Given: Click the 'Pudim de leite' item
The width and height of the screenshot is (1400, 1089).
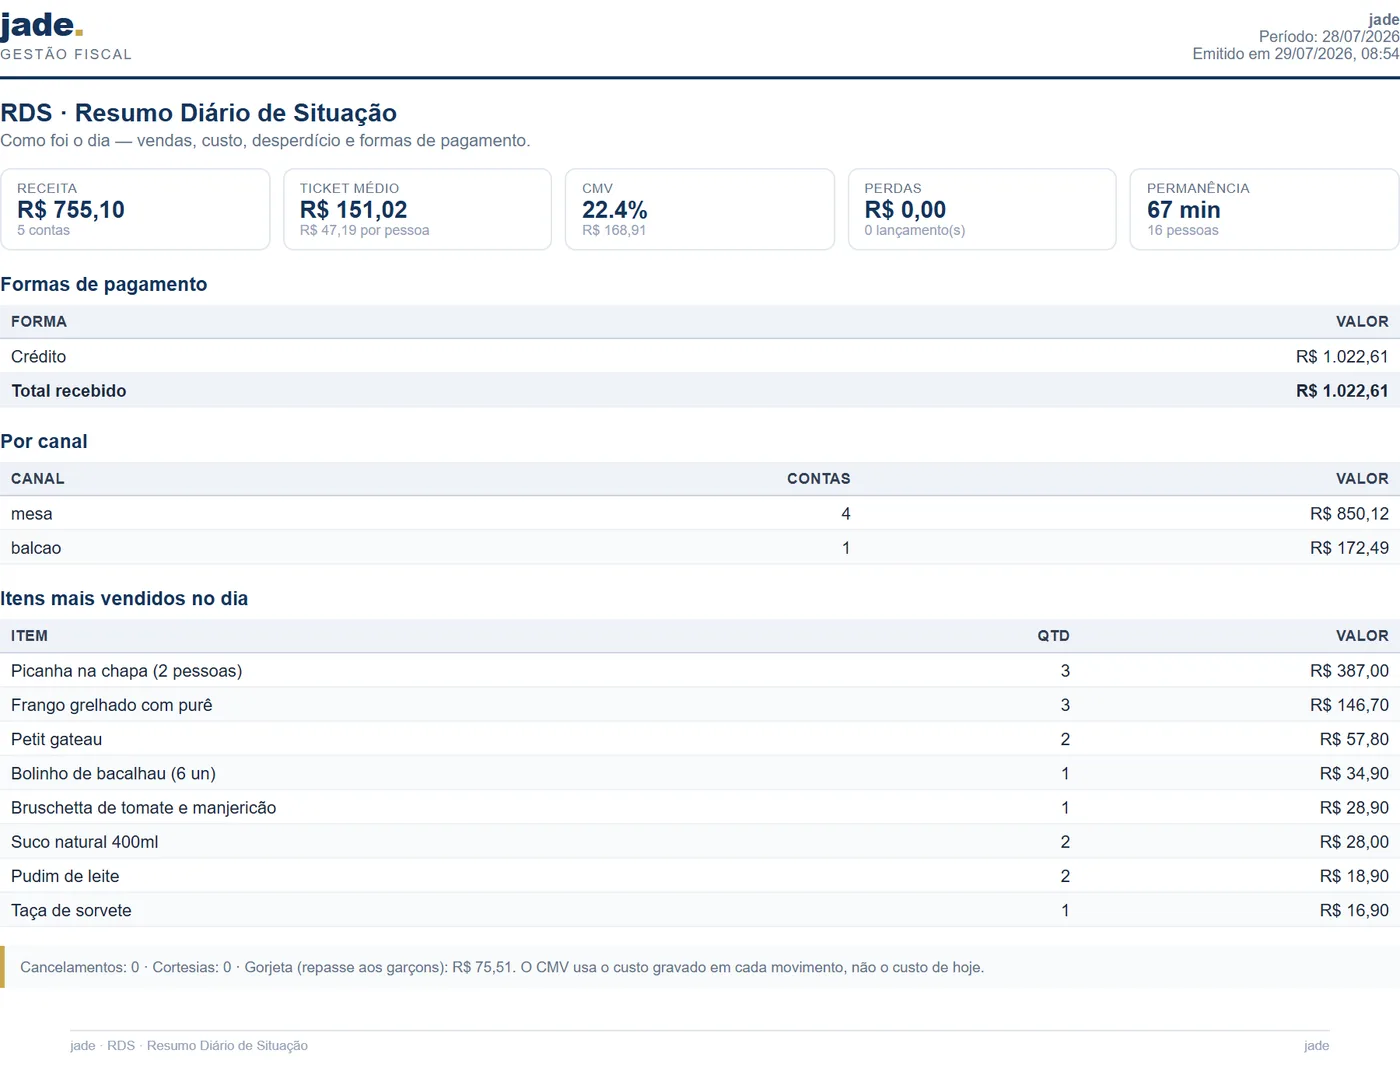Looking at the screenshot, I should pyautogui.click(x=65, y=876).
